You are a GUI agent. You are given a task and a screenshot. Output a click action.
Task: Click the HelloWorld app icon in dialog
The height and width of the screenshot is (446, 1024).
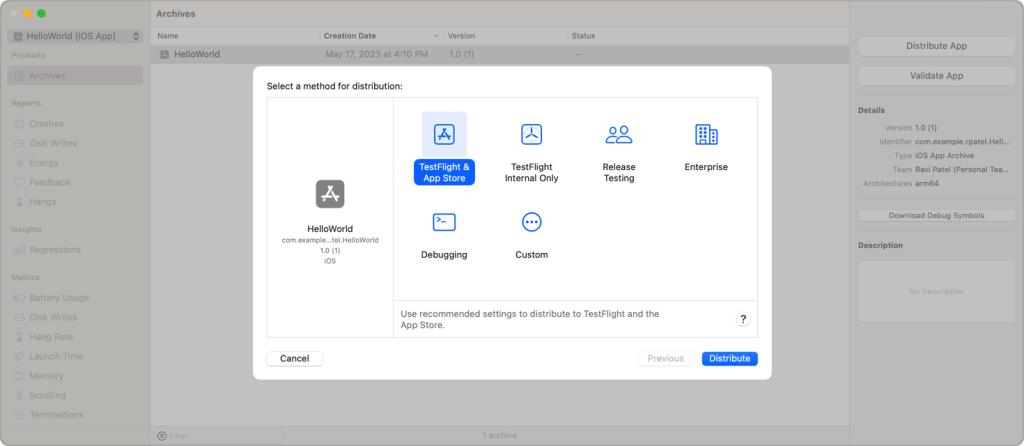tap(330, 194)
